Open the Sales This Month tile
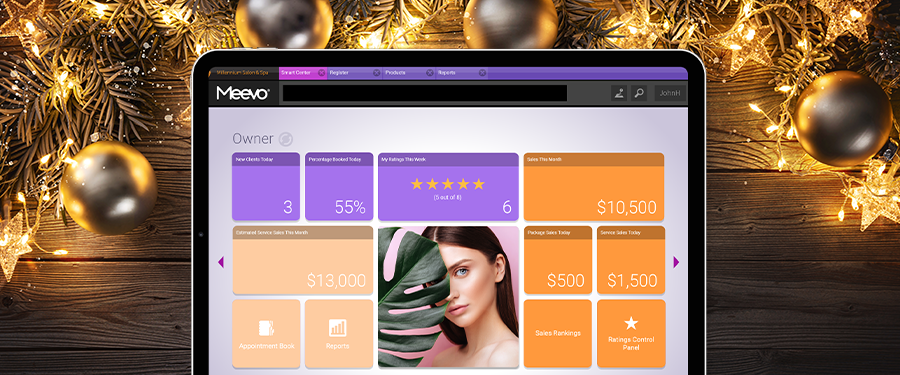The width and height of the screenshot is (900, 375). coord(594,186)
